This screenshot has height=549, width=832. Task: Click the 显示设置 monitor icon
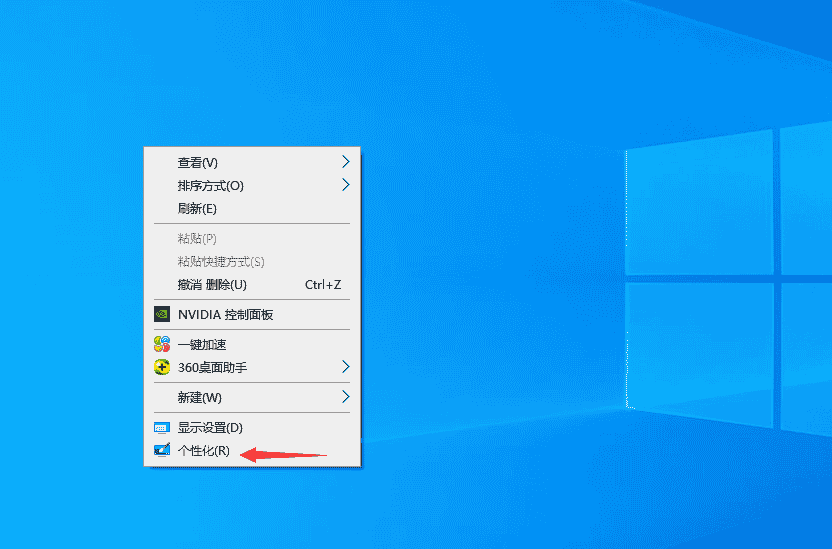point(161,427)
